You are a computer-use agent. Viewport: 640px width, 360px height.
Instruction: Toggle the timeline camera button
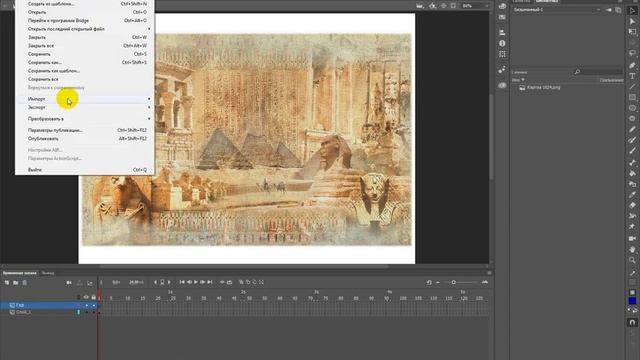(x=69, y=282)
